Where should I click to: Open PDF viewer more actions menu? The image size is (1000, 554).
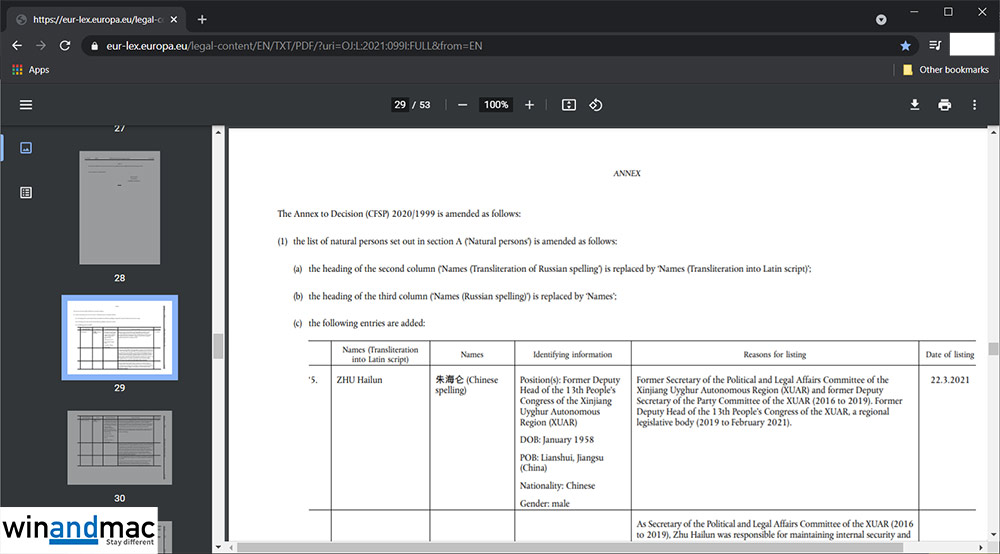tap(974, 105)
